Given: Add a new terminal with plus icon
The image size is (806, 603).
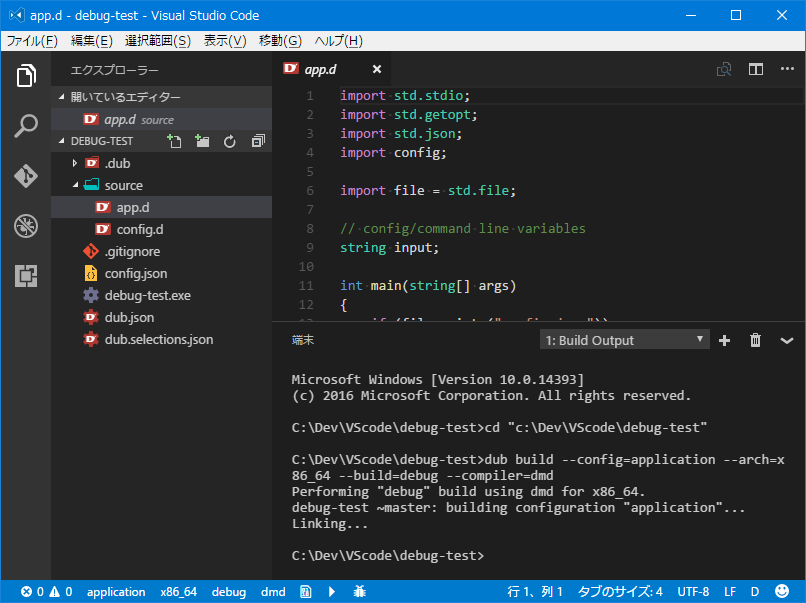Looking at the screenshot, I should tap(724, 340).
